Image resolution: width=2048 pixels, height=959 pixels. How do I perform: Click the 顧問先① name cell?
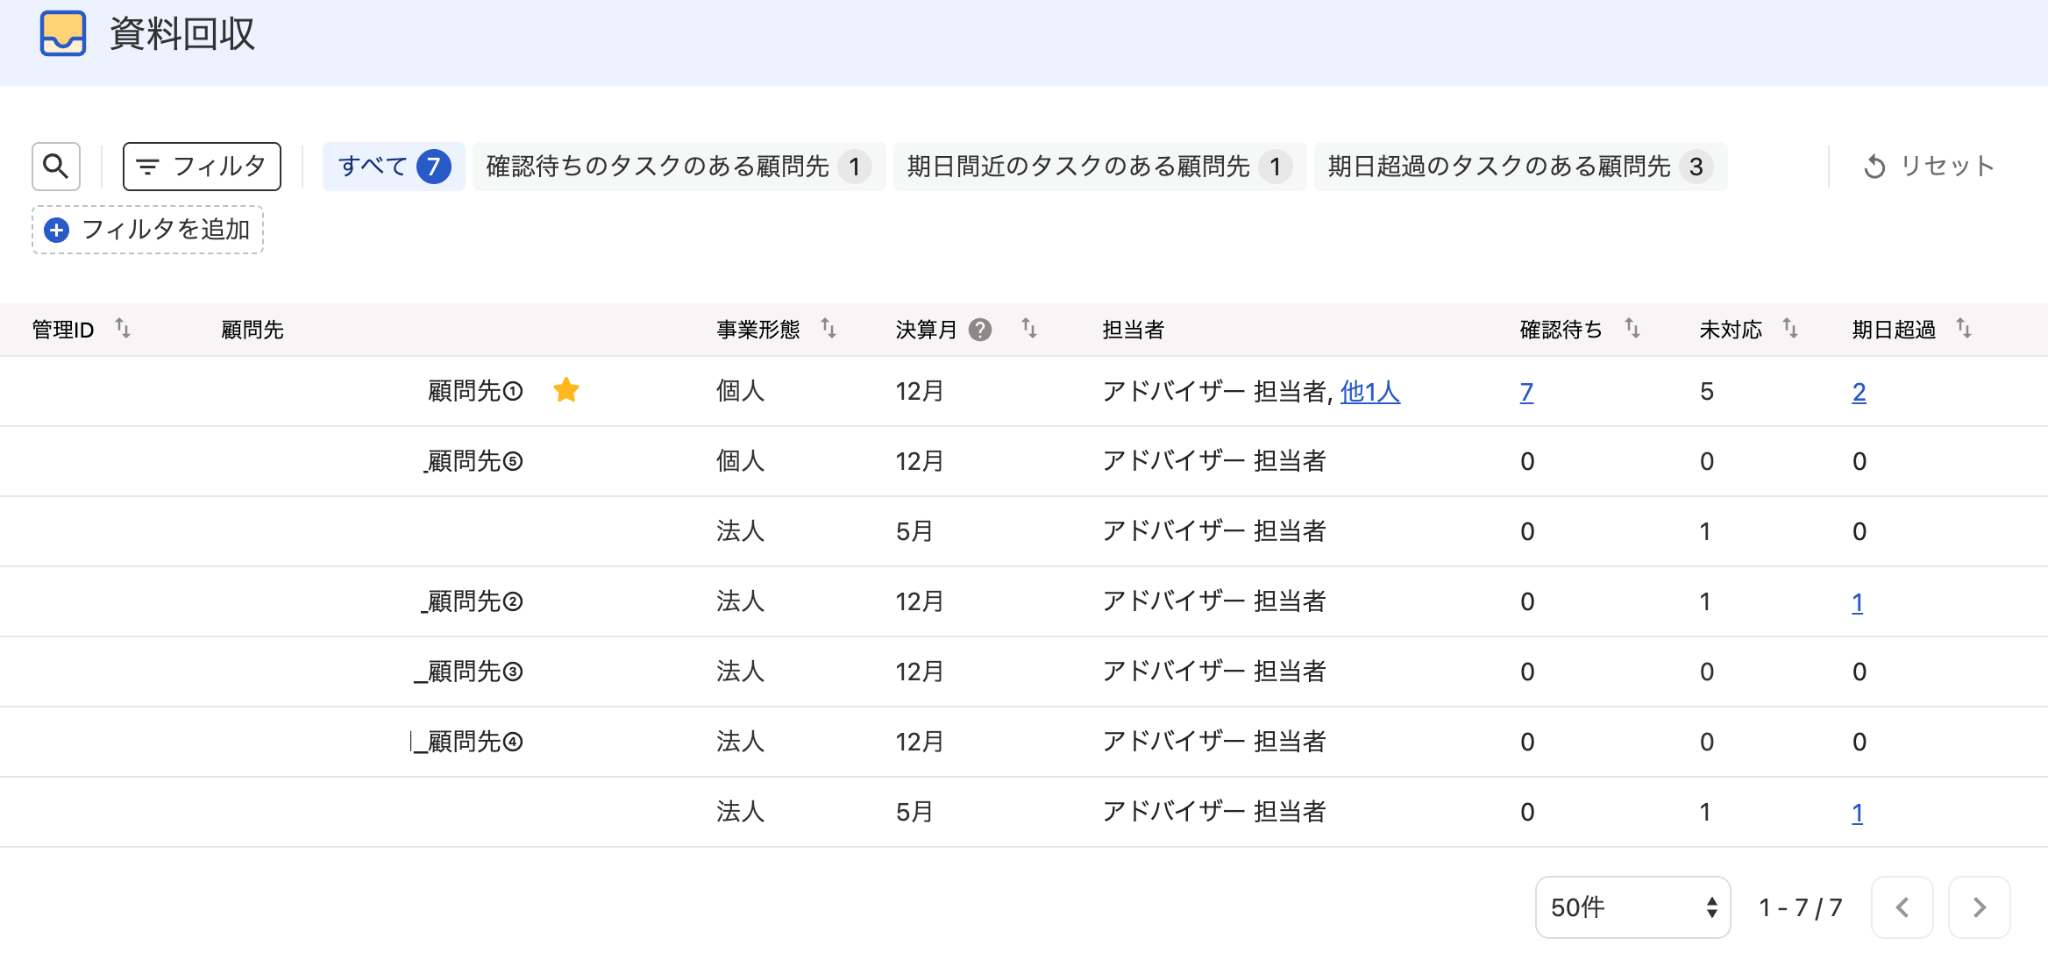(x=476, y=391)
